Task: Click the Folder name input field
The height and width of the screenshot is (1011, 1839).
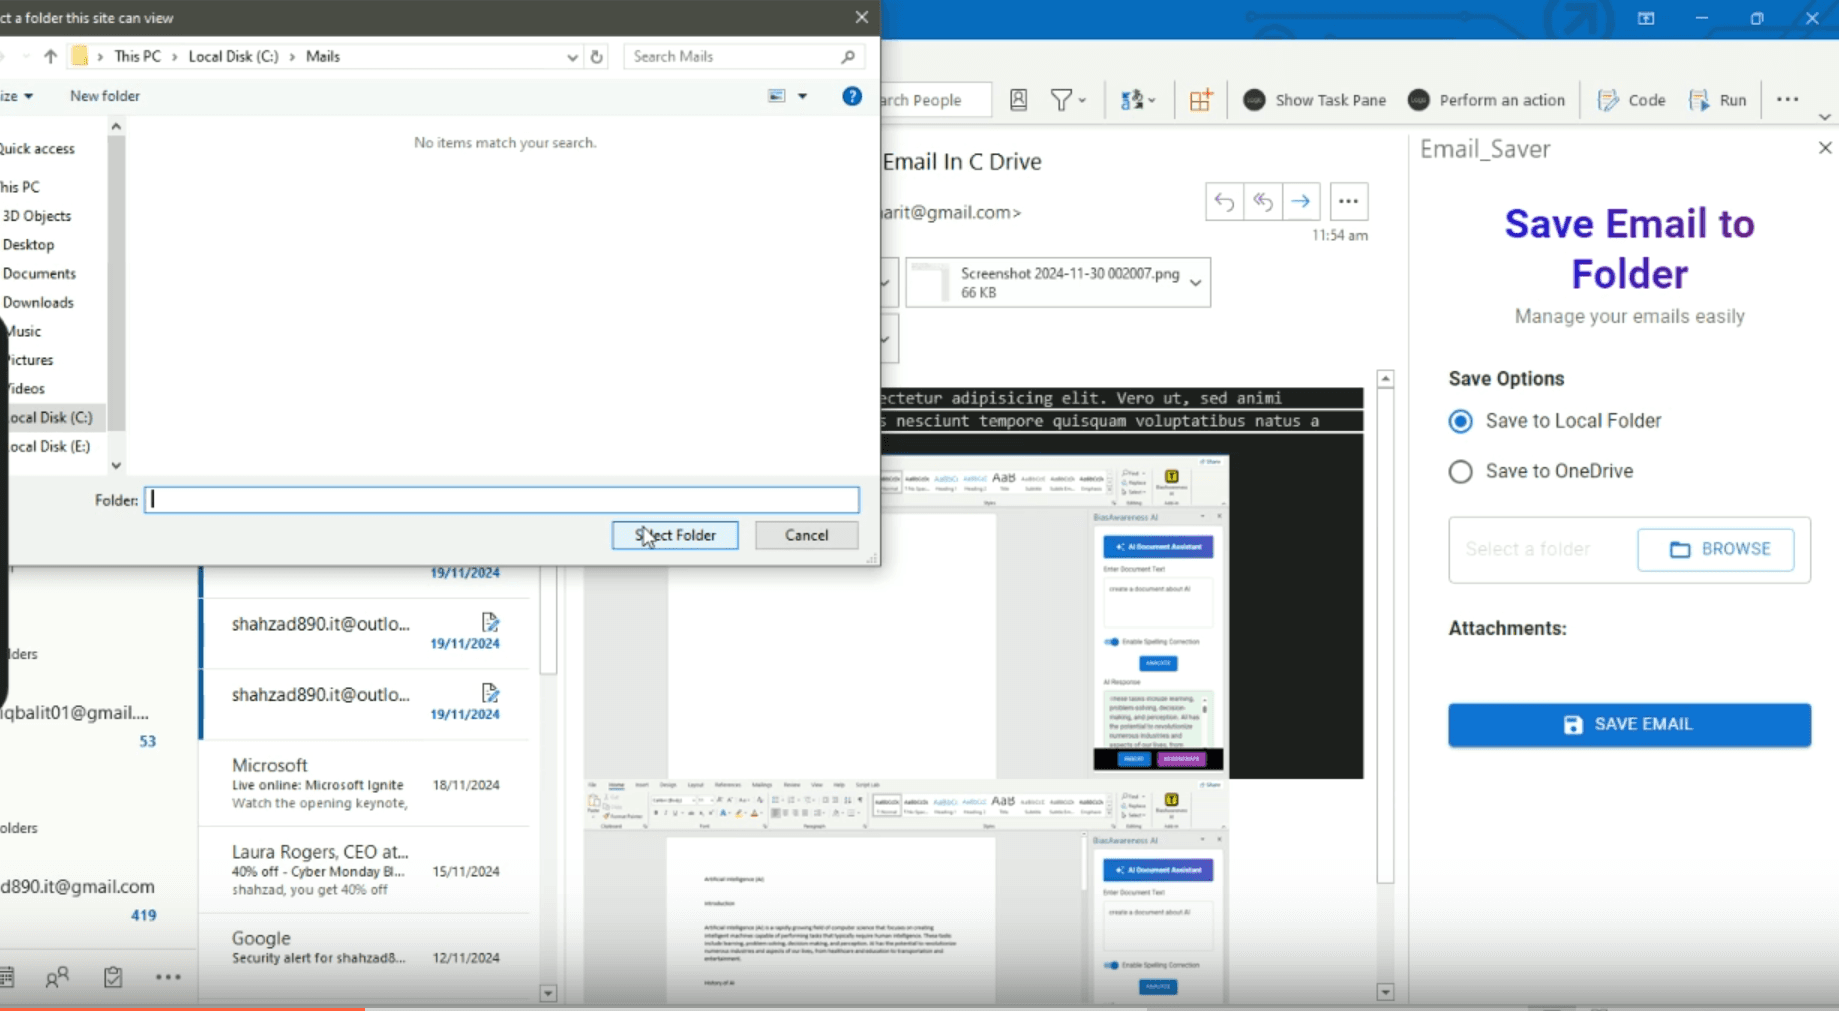Action: pyautogui.click(x=502, y=500)
